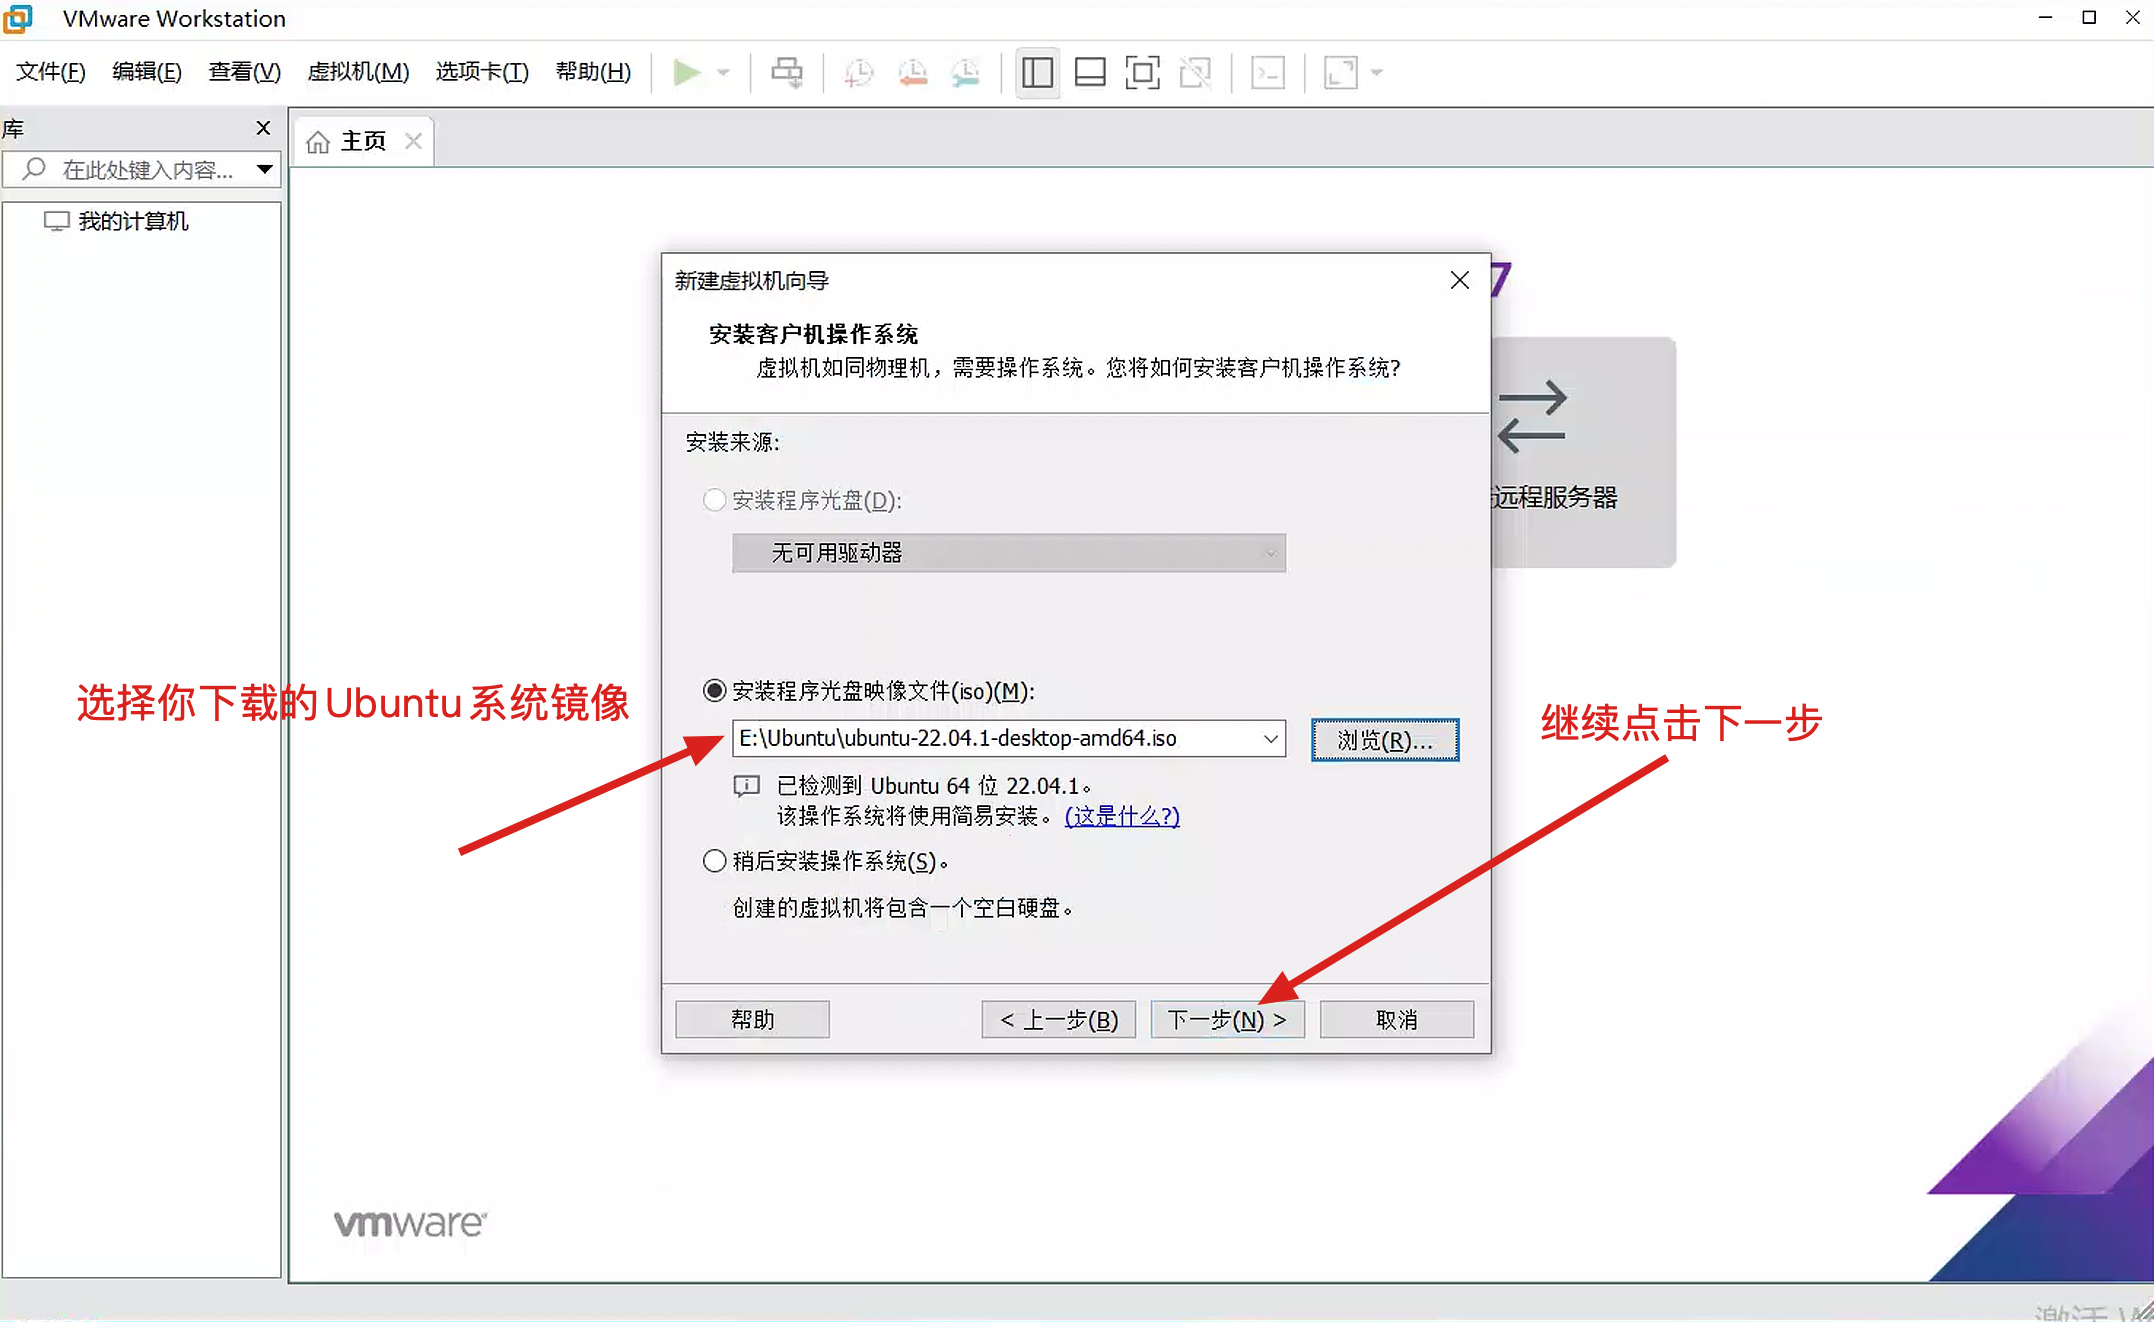Click the 浏览(R)... button
Screen dimensions: 2154x1322
pyautogui.click(x=1385, y=740)
